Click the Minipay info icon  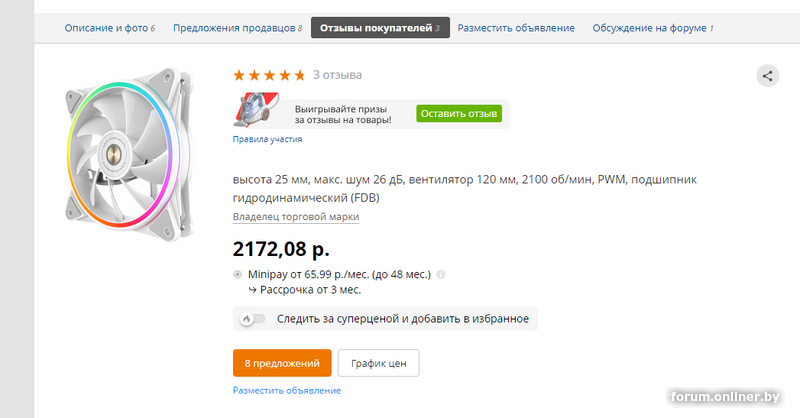click(441, 275)
